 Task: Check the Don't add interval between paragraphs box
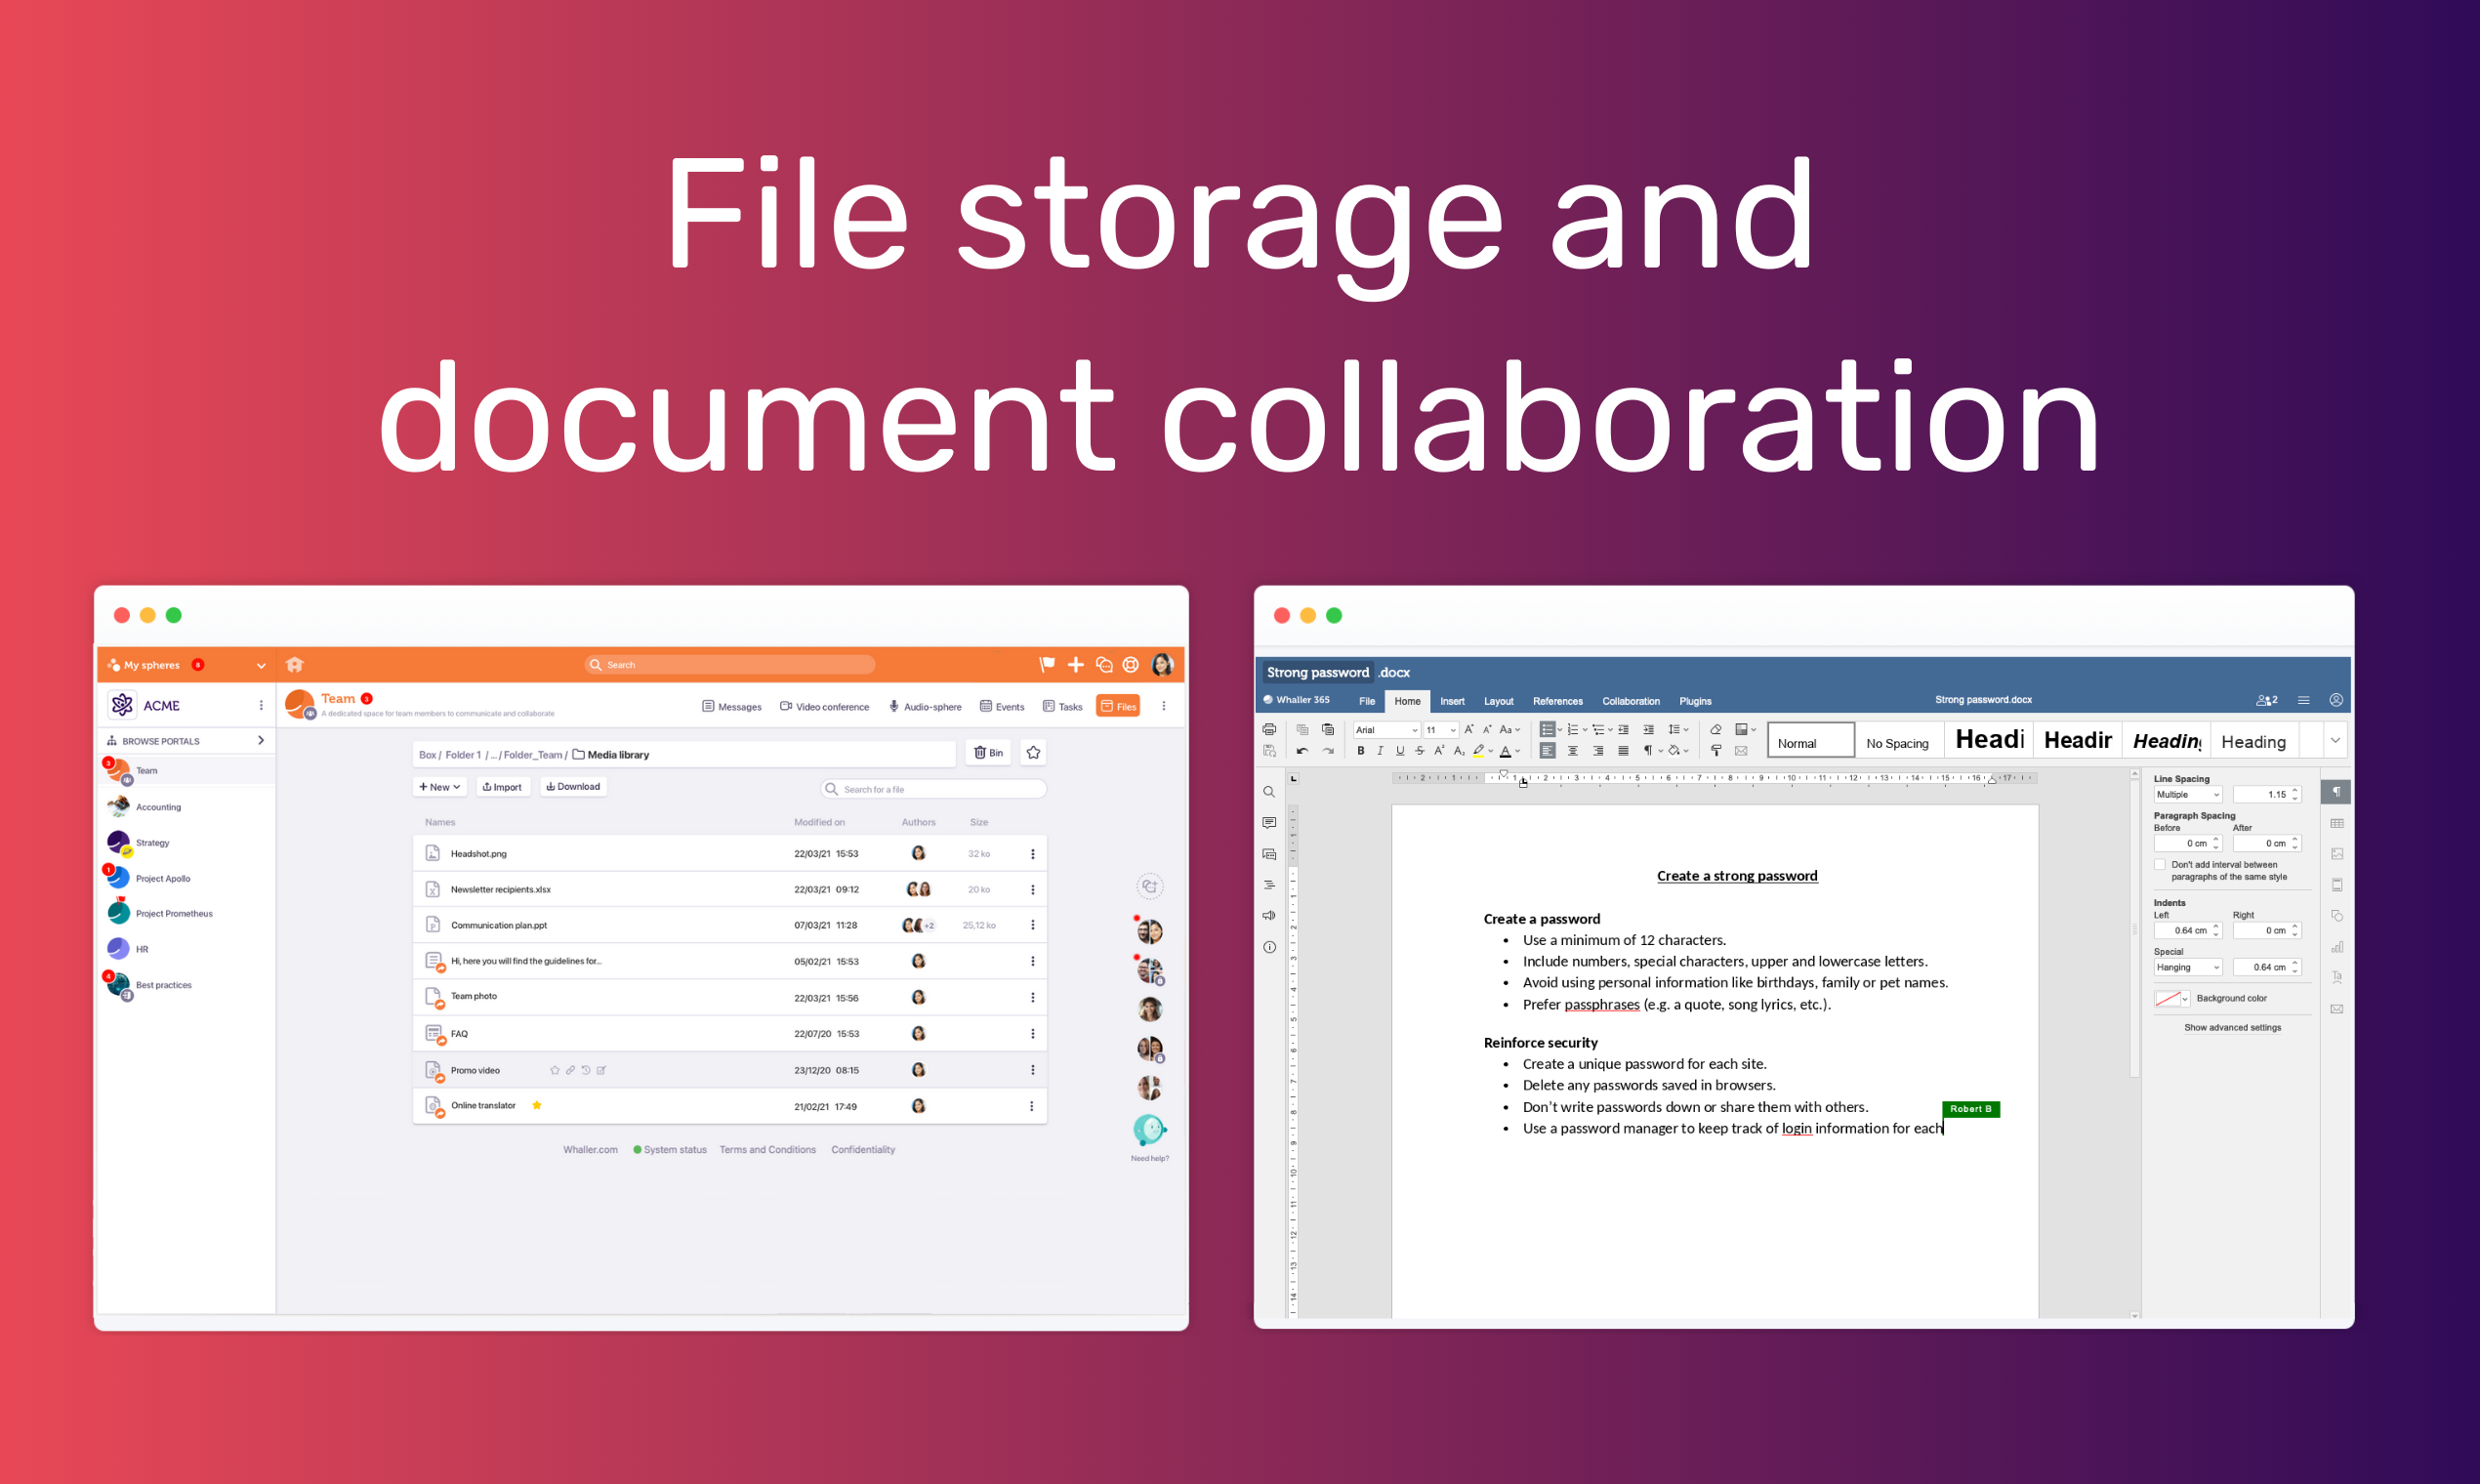click(2160, 865)
